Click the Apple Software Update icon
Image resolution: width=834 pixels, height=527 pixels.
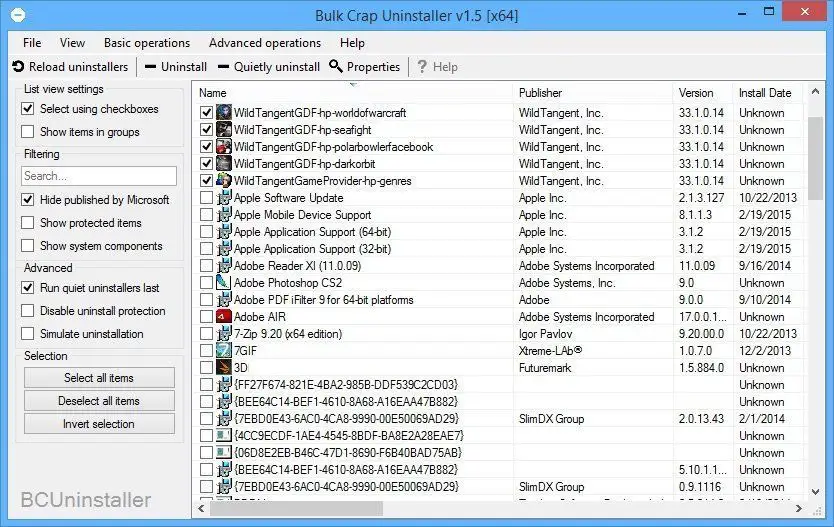point(224,197)
